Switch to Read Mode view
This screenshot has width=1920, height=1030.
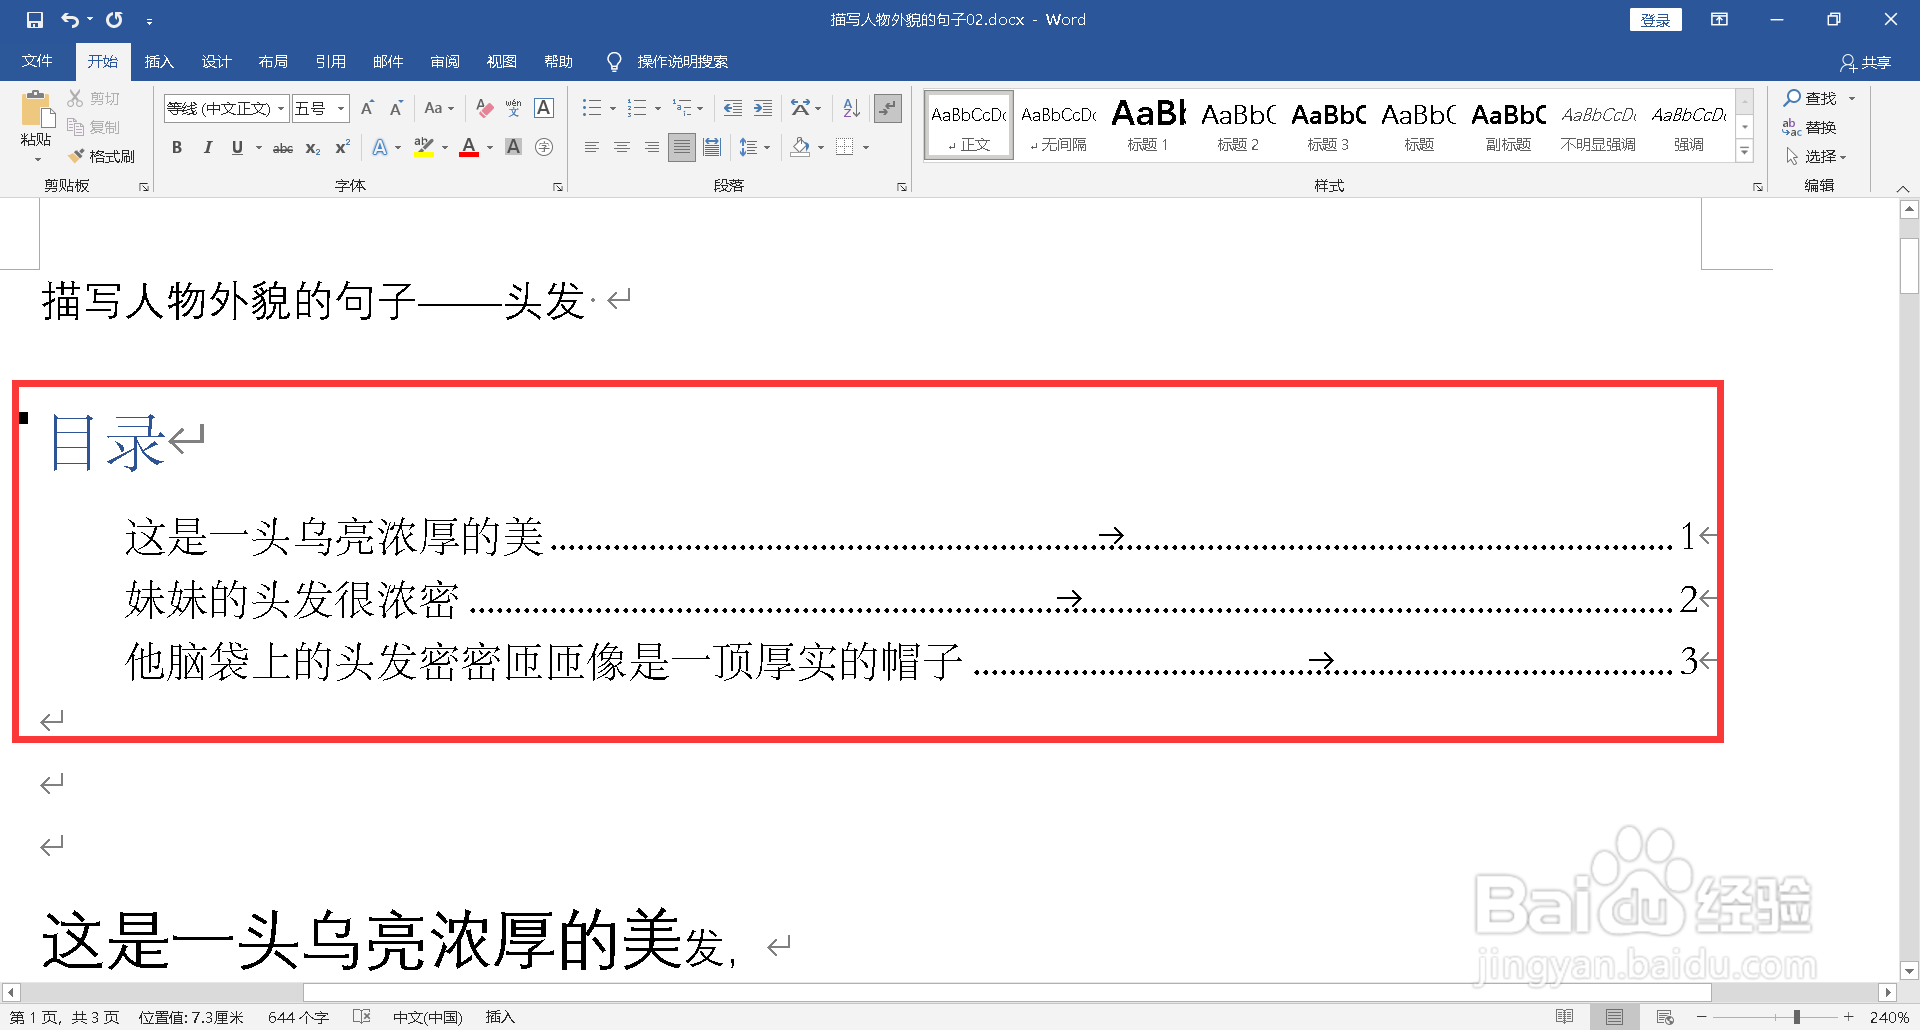click(x=1565, y=1017)
